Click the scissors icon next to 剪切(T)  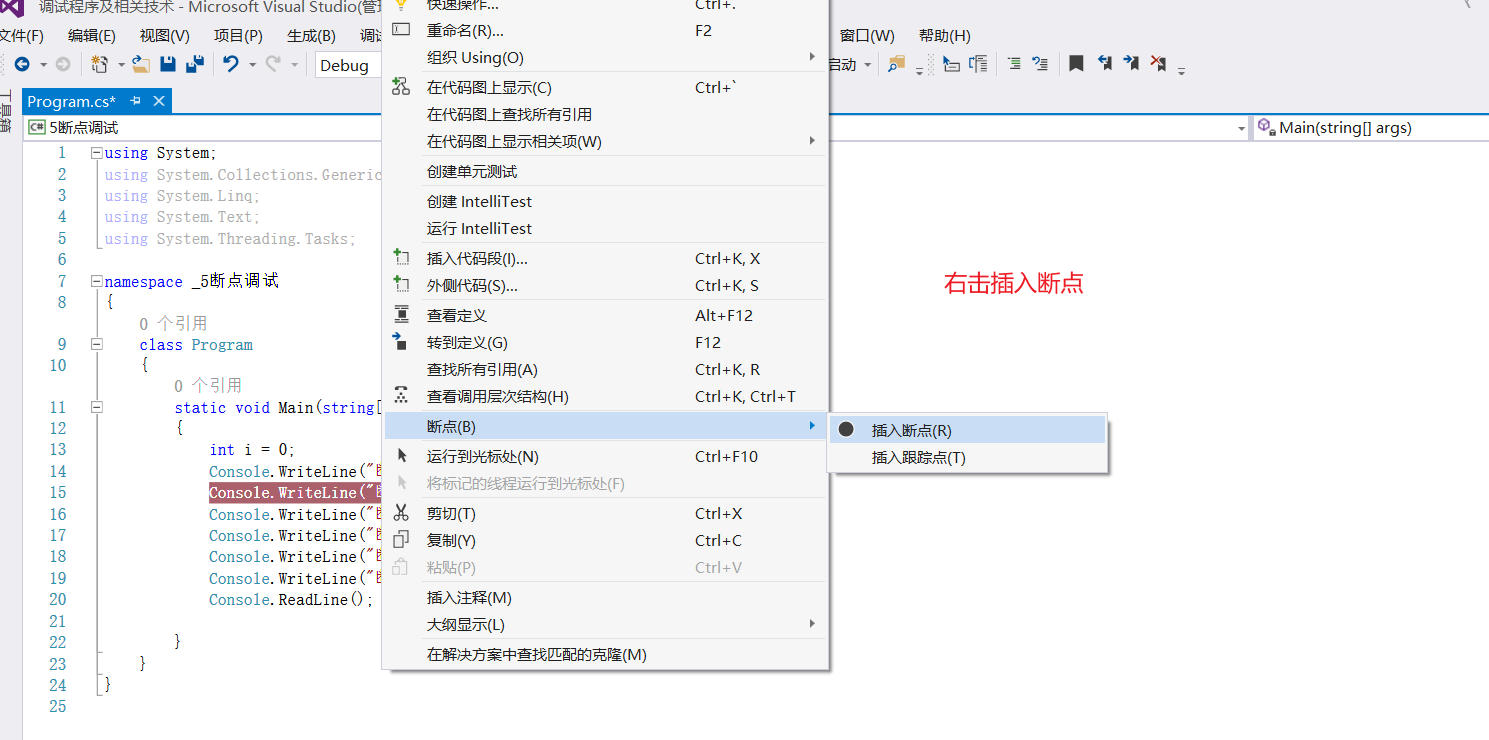tap(402, 513)
